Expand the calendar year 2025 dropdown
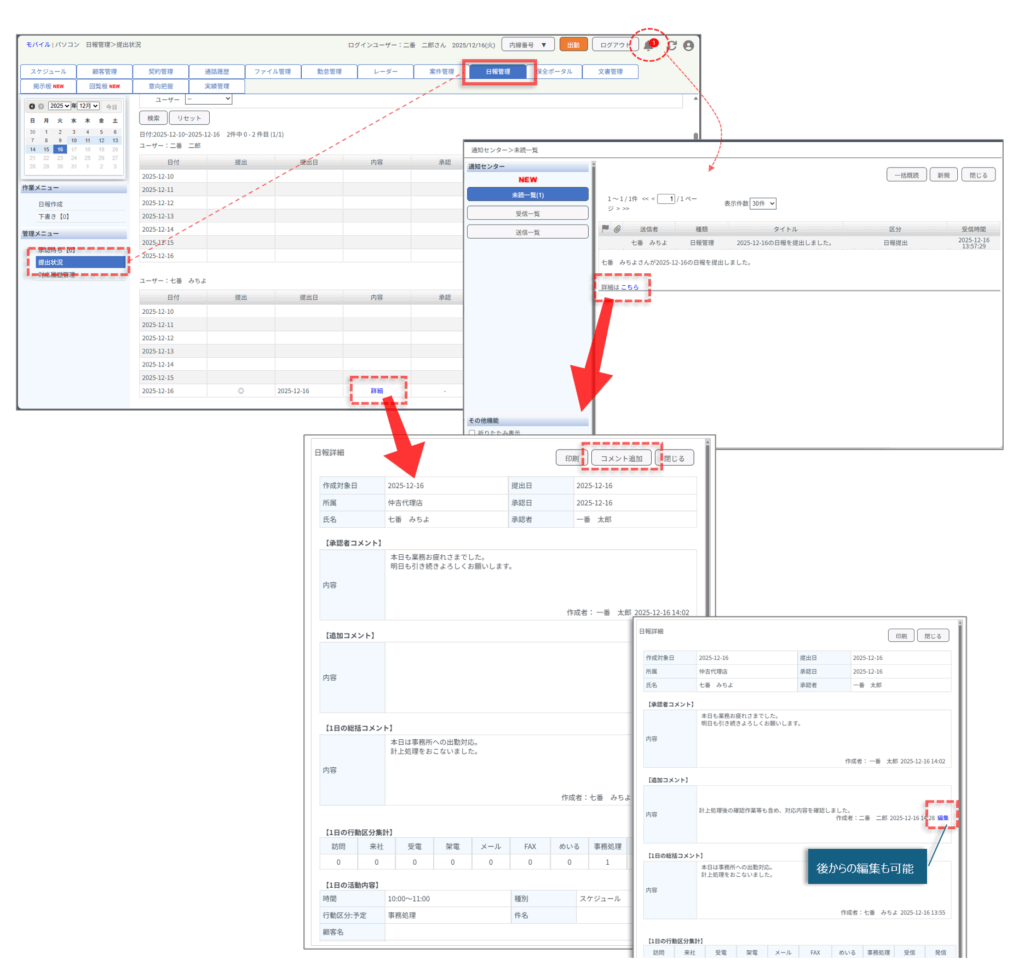Image resolution: width=1024 pixels, height=965 pixels. click(x=60, y=106)
